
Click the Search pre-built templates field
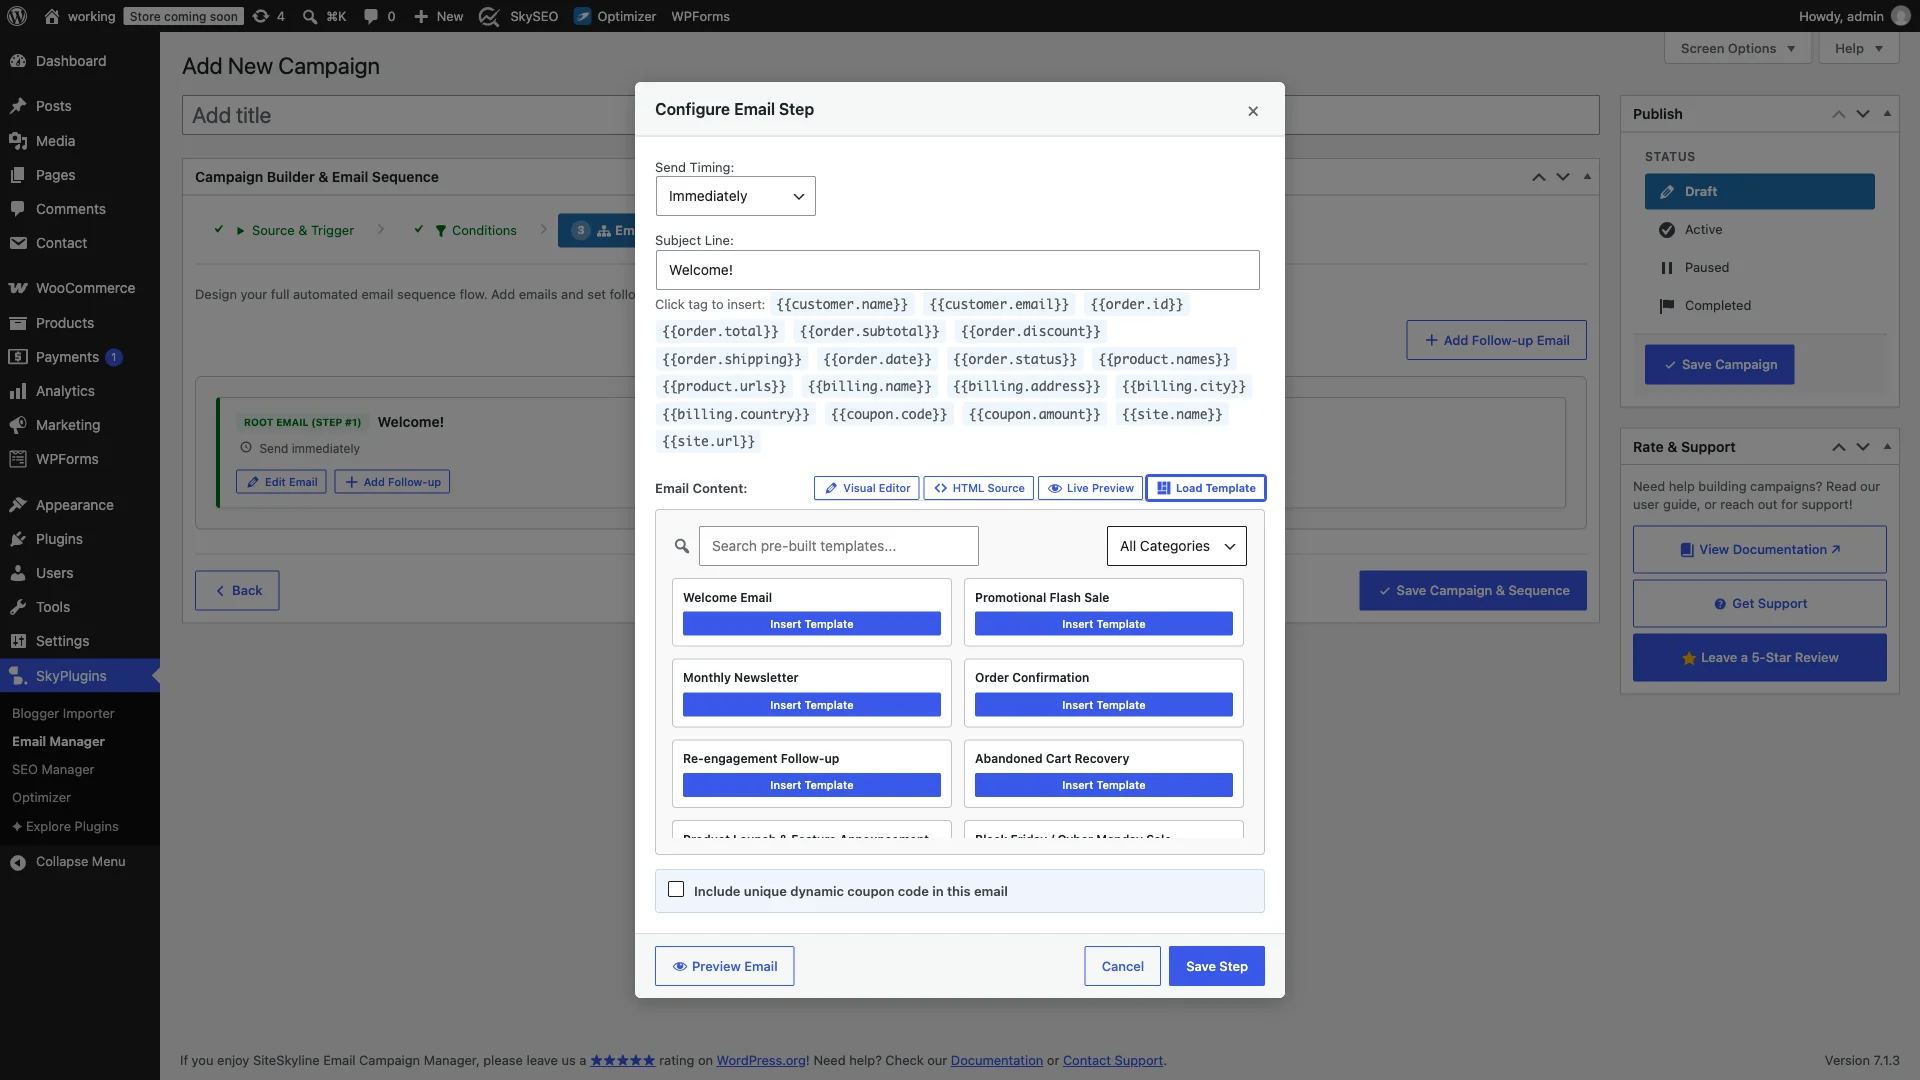pyautogui.click(x=839, y=546)
